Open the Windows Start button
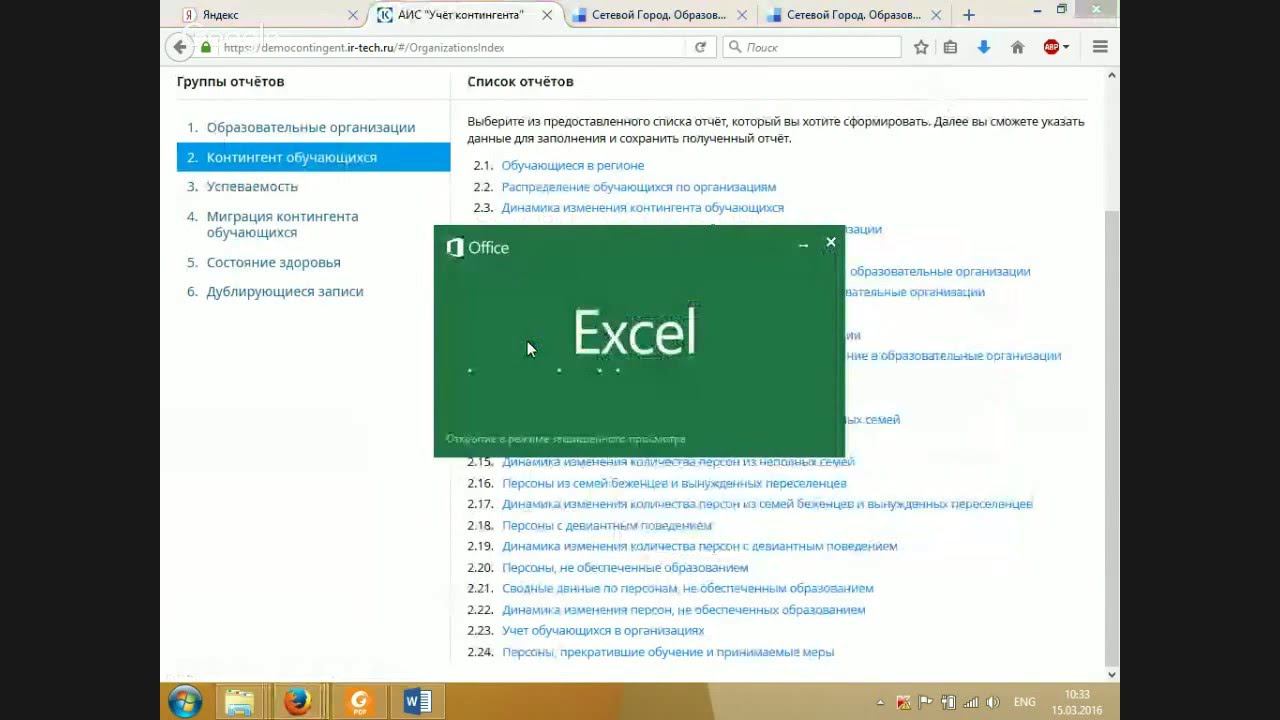The image size is (1280, 720). click(x=185, y=702)
